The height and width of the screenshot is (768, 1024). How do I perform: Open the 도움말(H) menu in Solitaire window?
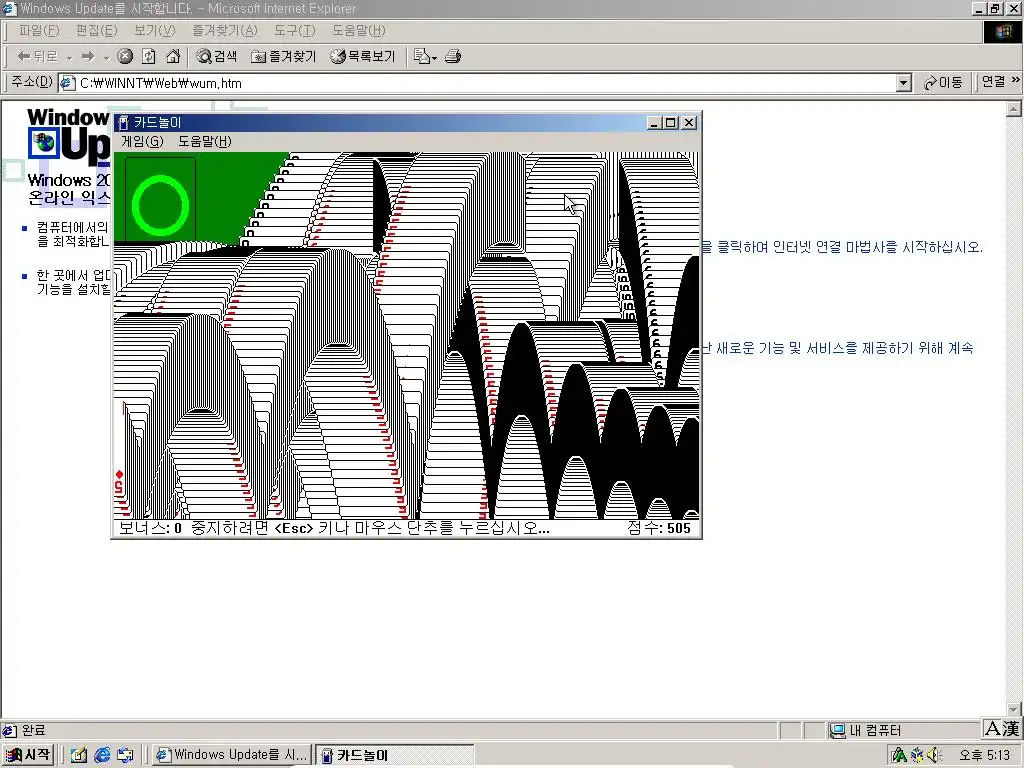click(205, 141)
